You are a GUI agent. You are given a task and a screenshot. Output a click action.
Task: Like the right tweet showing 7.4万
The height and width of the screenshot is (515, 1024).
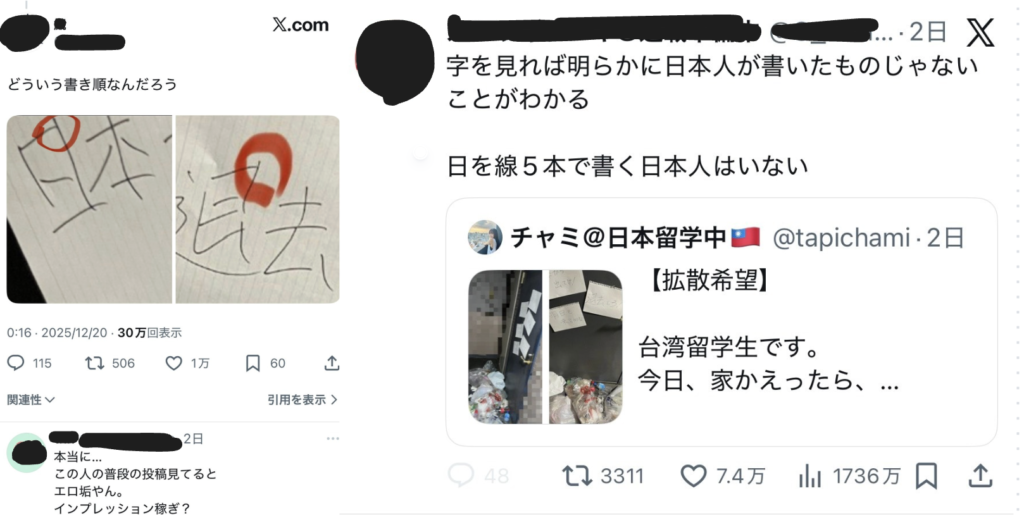click(x=694, y=476)
